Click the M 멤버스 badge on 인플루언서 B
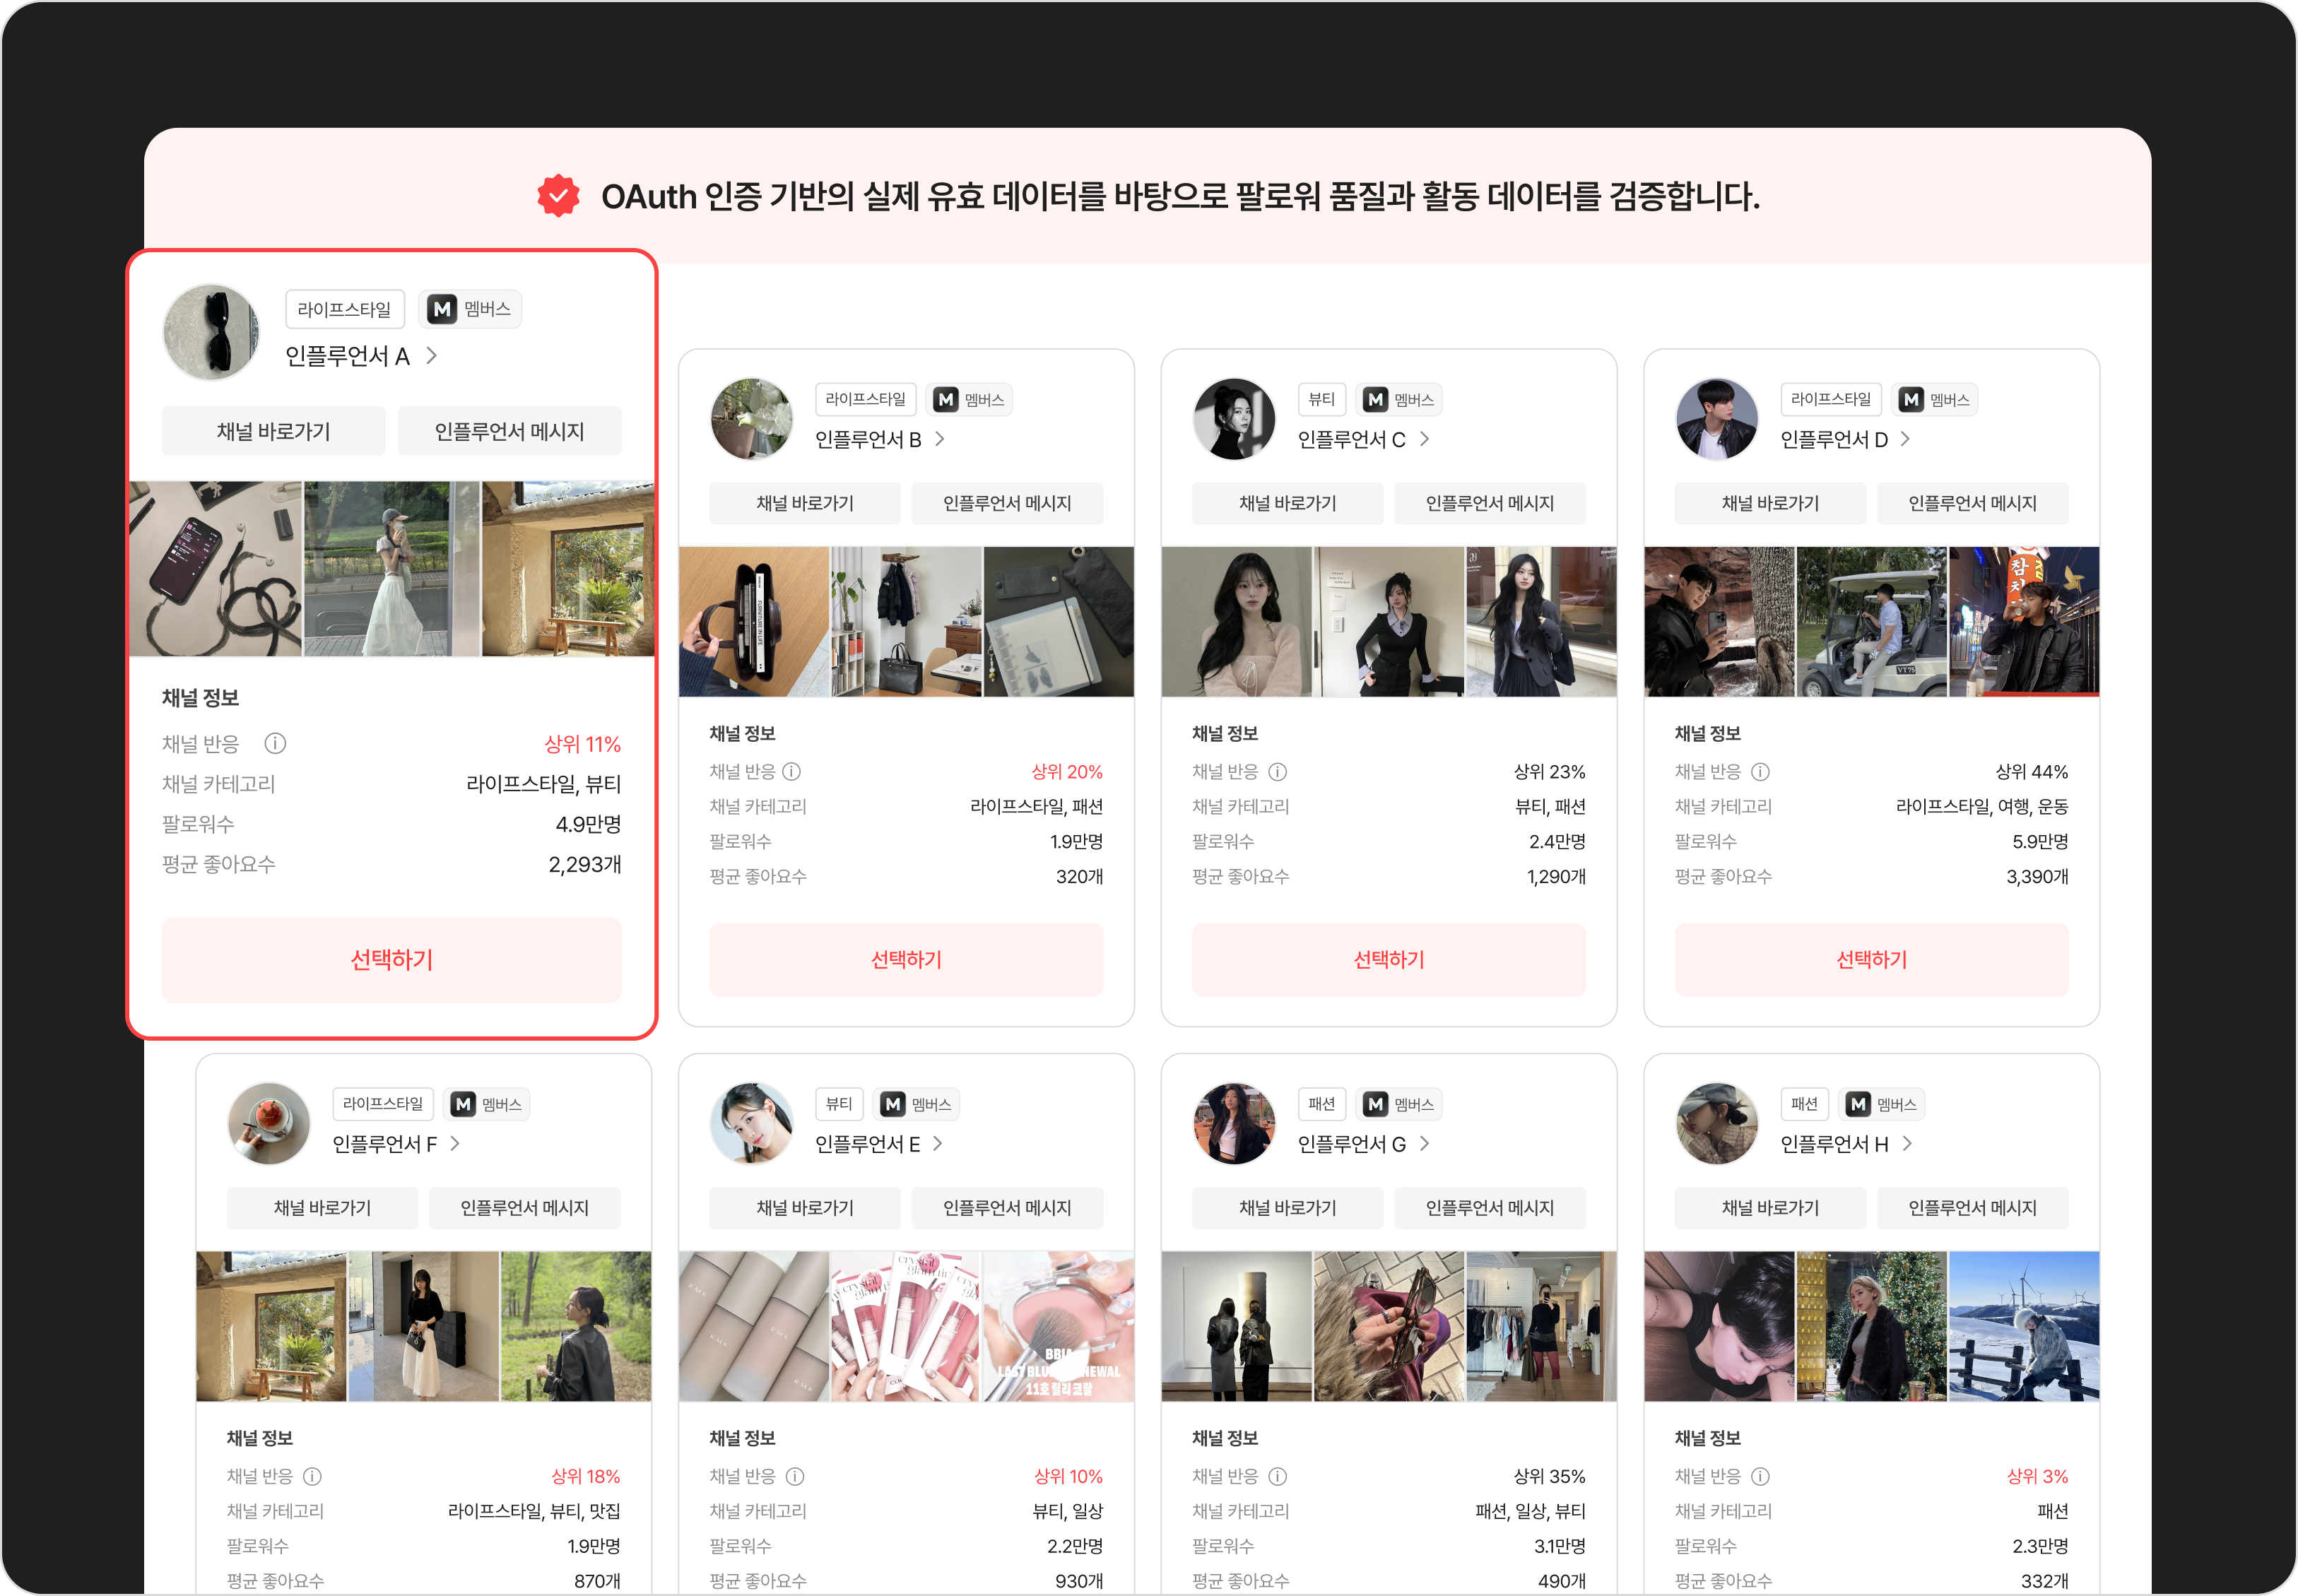This screenshot has height=1596, width=2298. [x=969, y=400]
